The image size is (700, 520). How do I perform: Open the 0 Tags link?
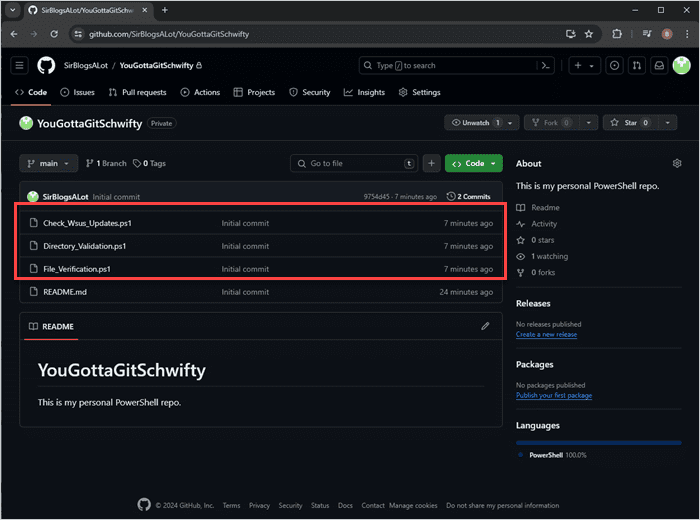coord(150,163)
